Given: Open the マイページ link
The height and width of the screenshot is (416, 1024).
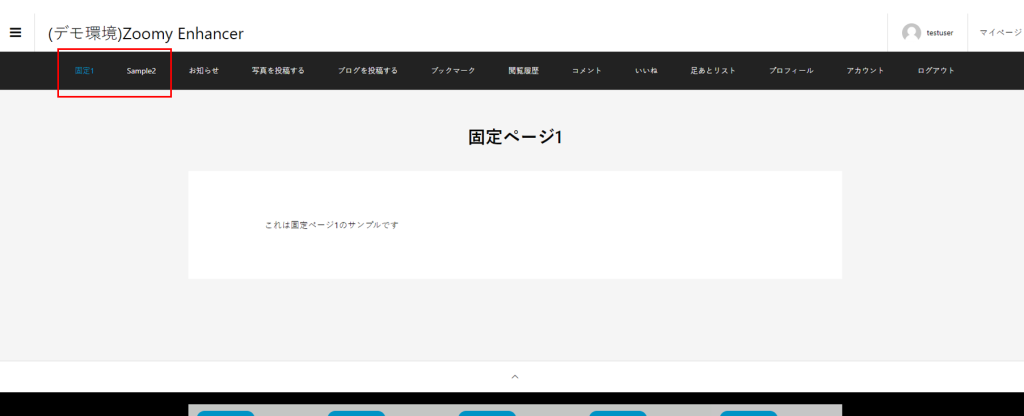Looking at the screenshot, I should pyautogui.click(x=1000, y=33).
